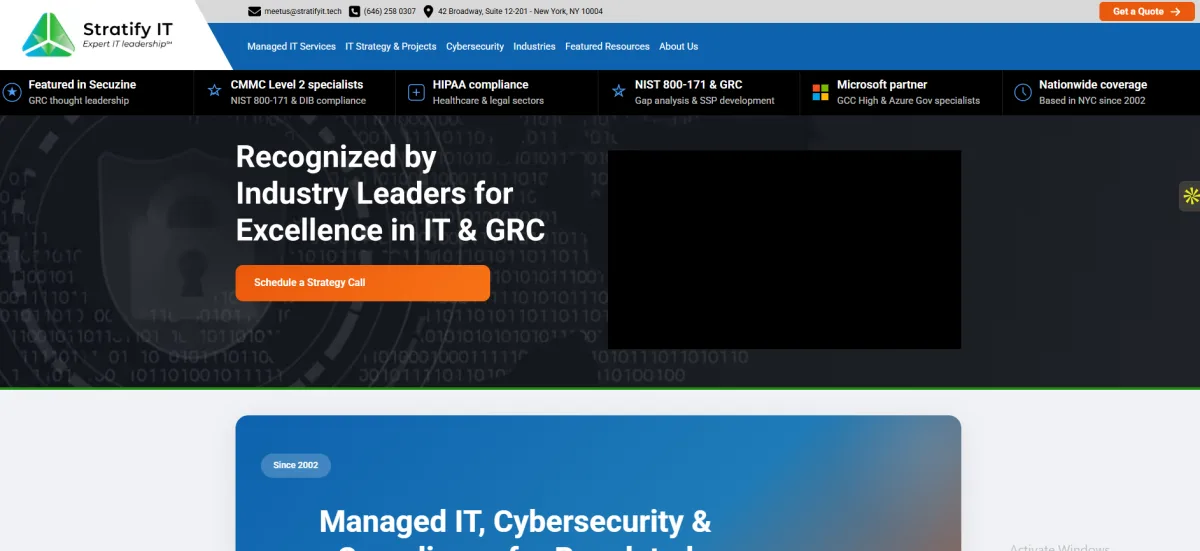
Task: Click the Featured in Secuzine heading
Action: click(x=82, y=85)
